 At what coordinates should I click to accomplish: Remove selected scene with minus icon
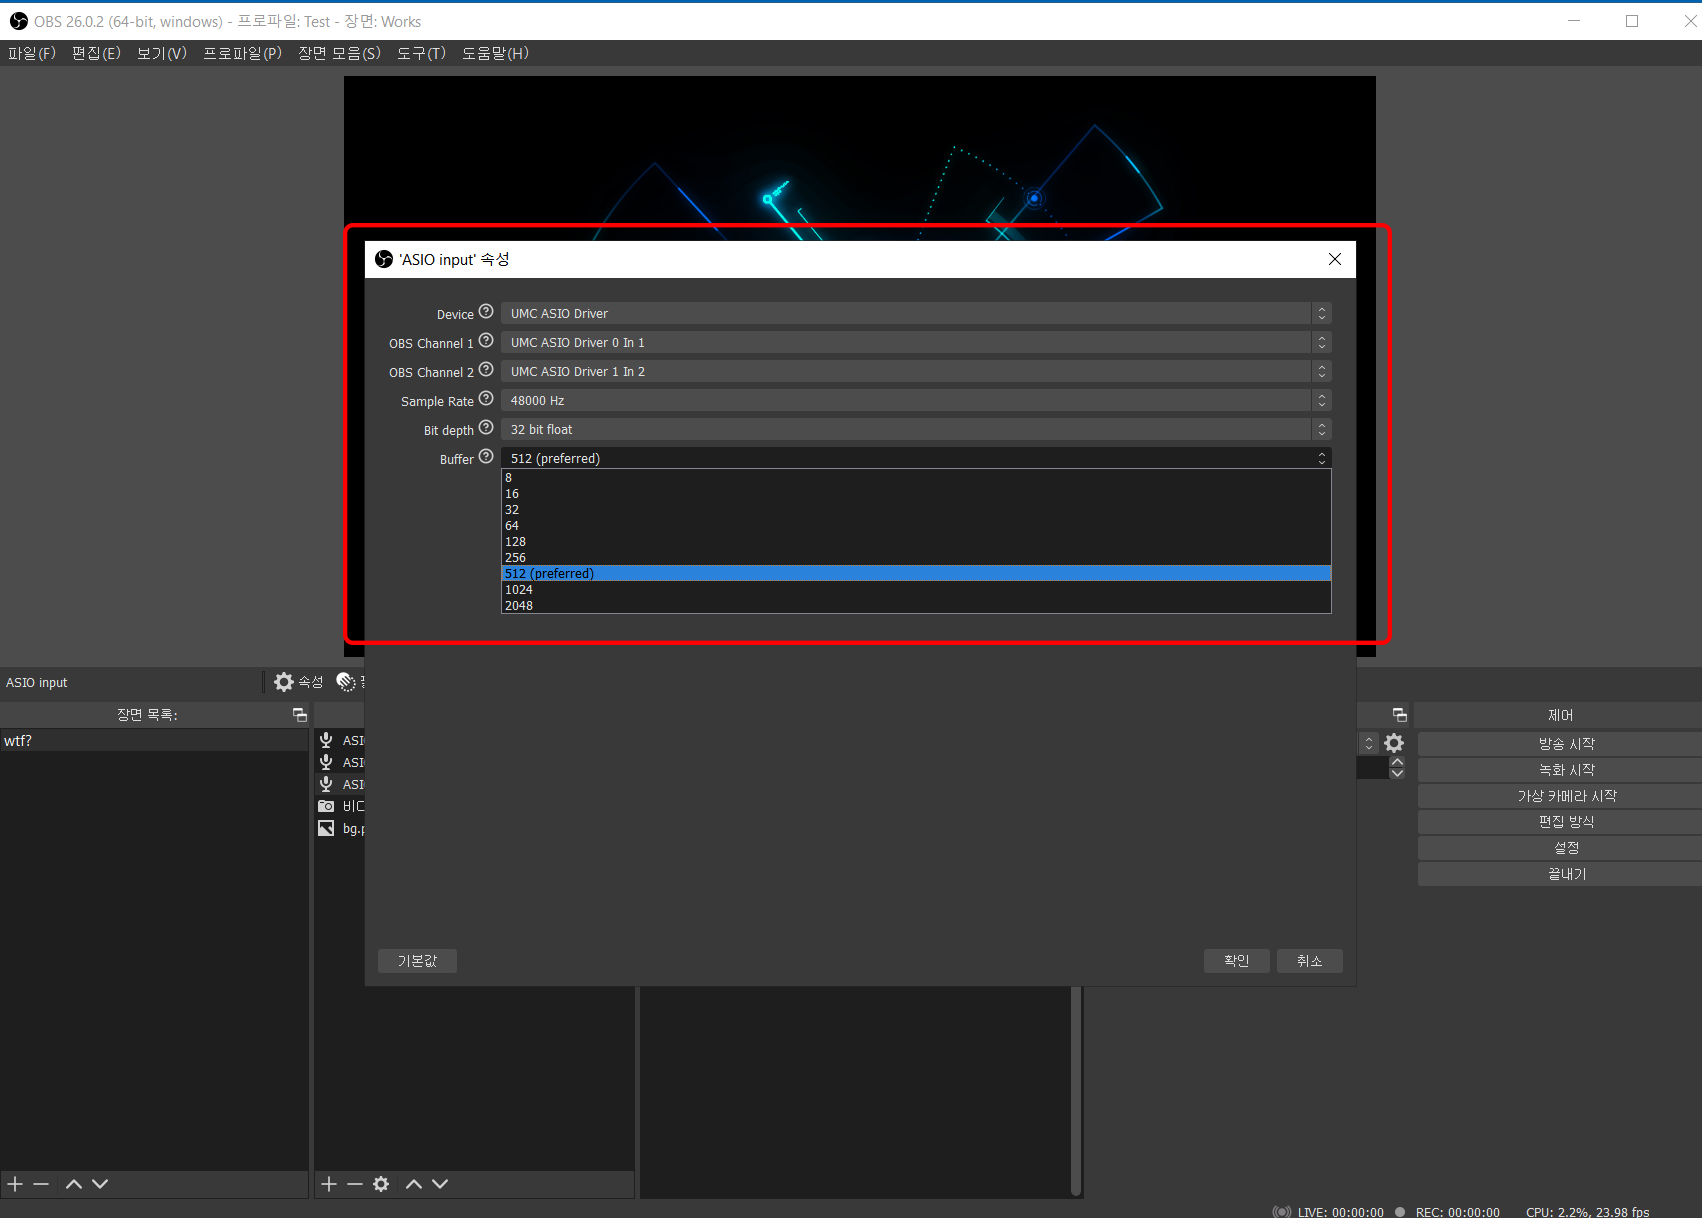[x=41, y=1184]
